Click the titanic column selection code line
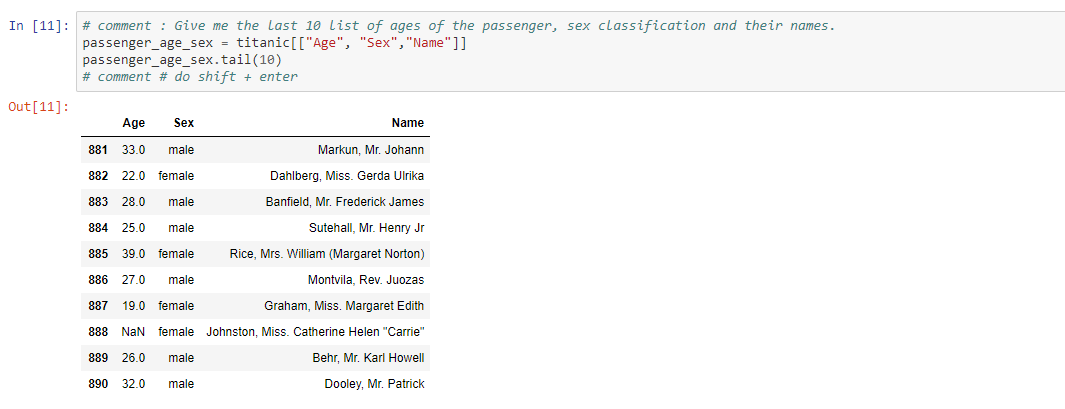 pyautogui.click(x=275, y=43)
